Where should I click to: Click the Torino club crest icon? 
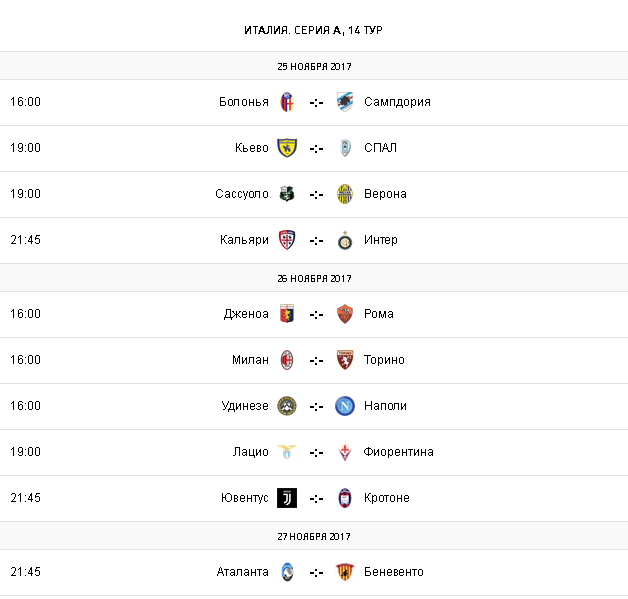(345, 360)
